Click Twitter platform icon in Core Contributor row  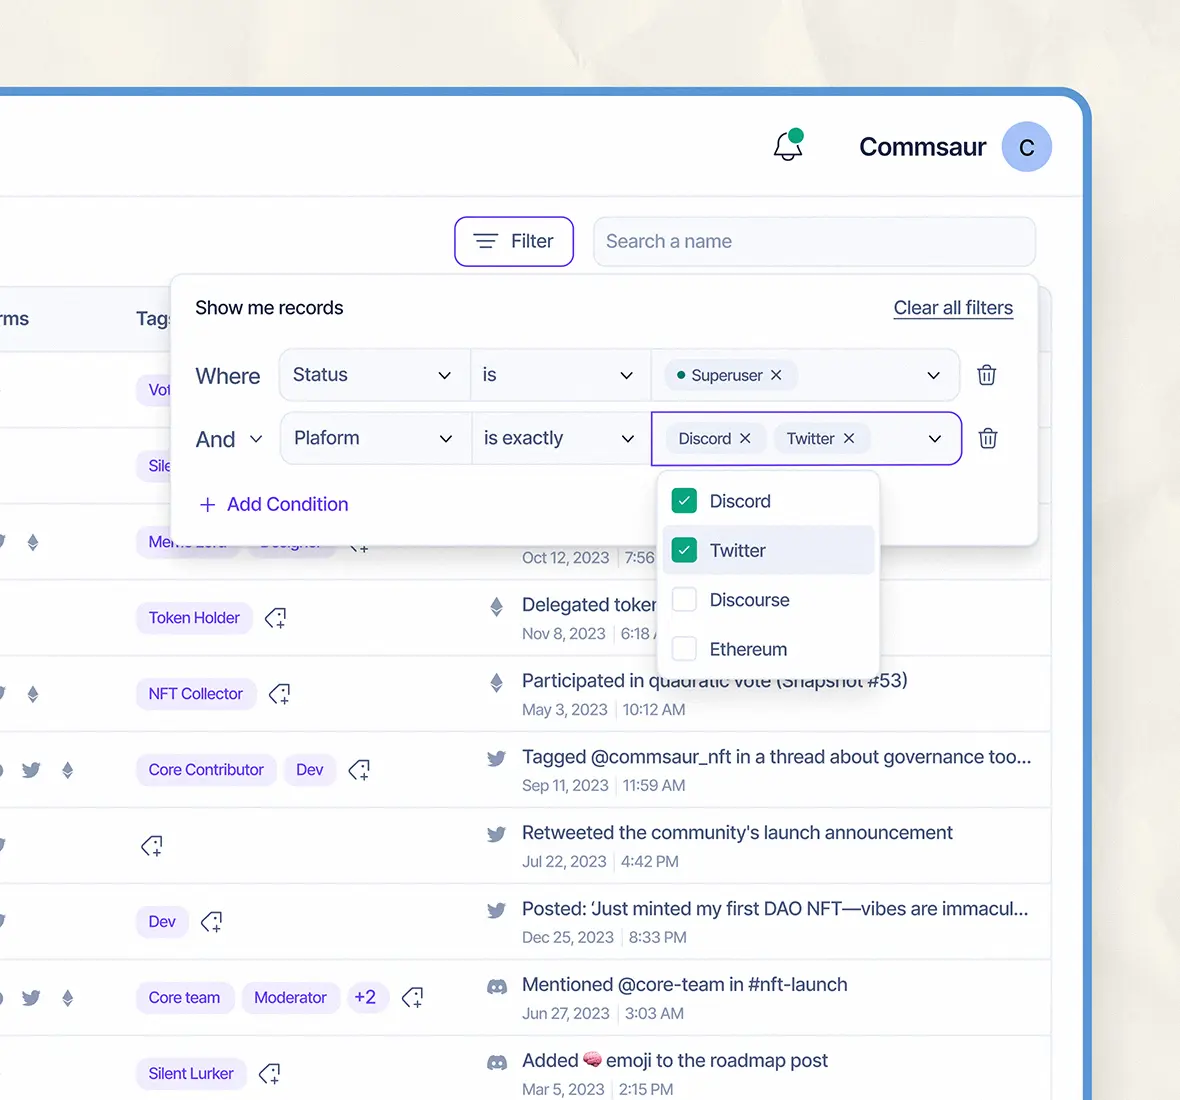[31, 770]
